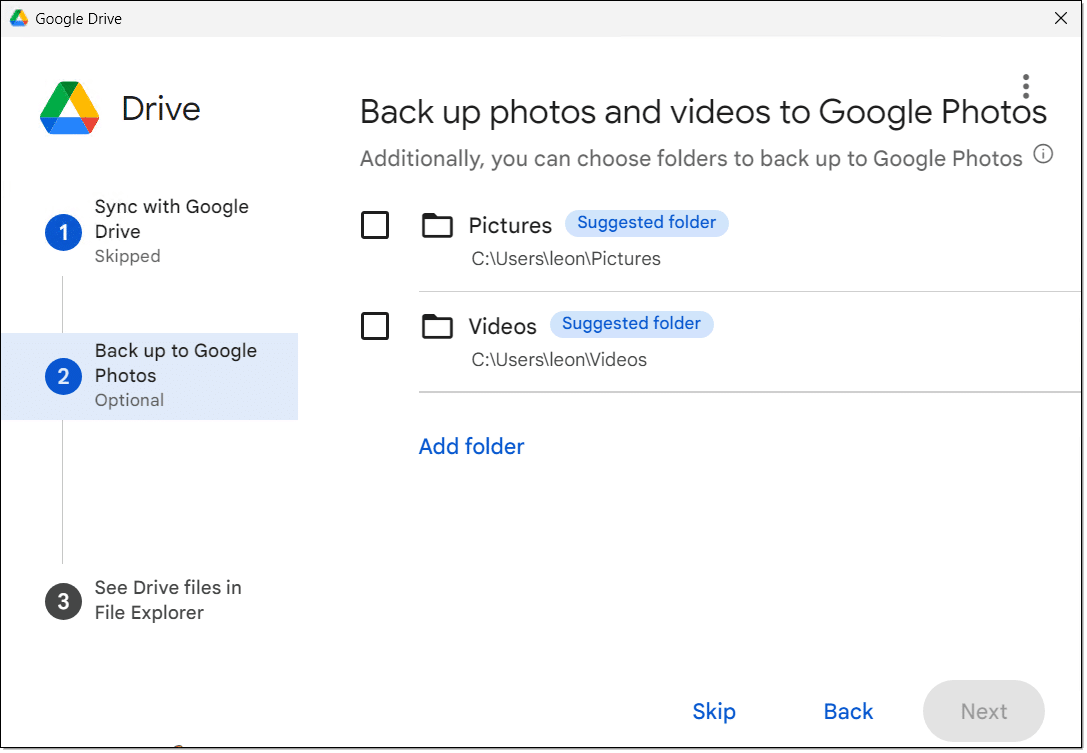Click the Pictures Suggested folder badge
This screenshot has width=1087, height=753.
tap(646, 223)
